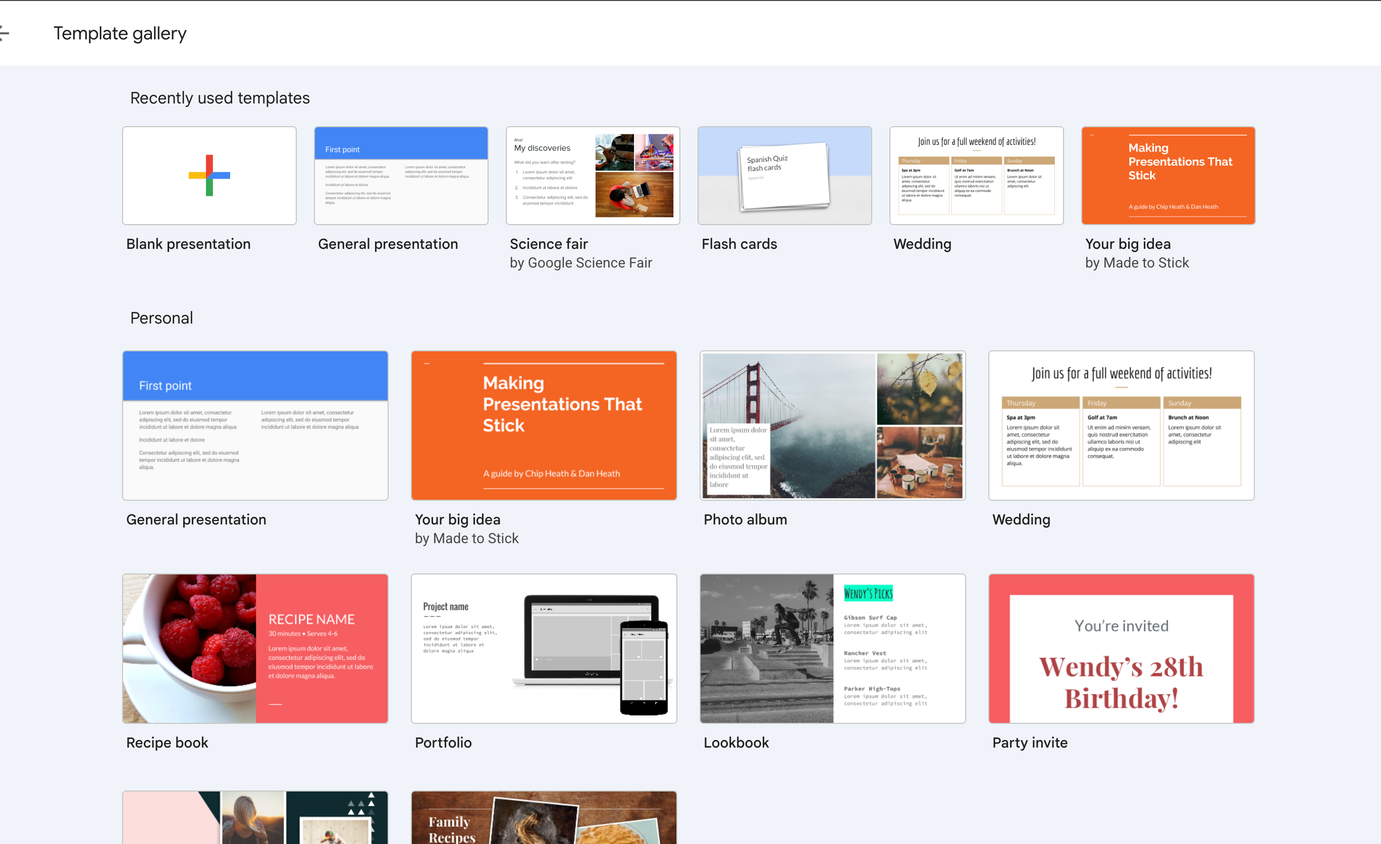
Task: Choose Personal section Your big idea thumbnail
Action: (x=544, y=425)
